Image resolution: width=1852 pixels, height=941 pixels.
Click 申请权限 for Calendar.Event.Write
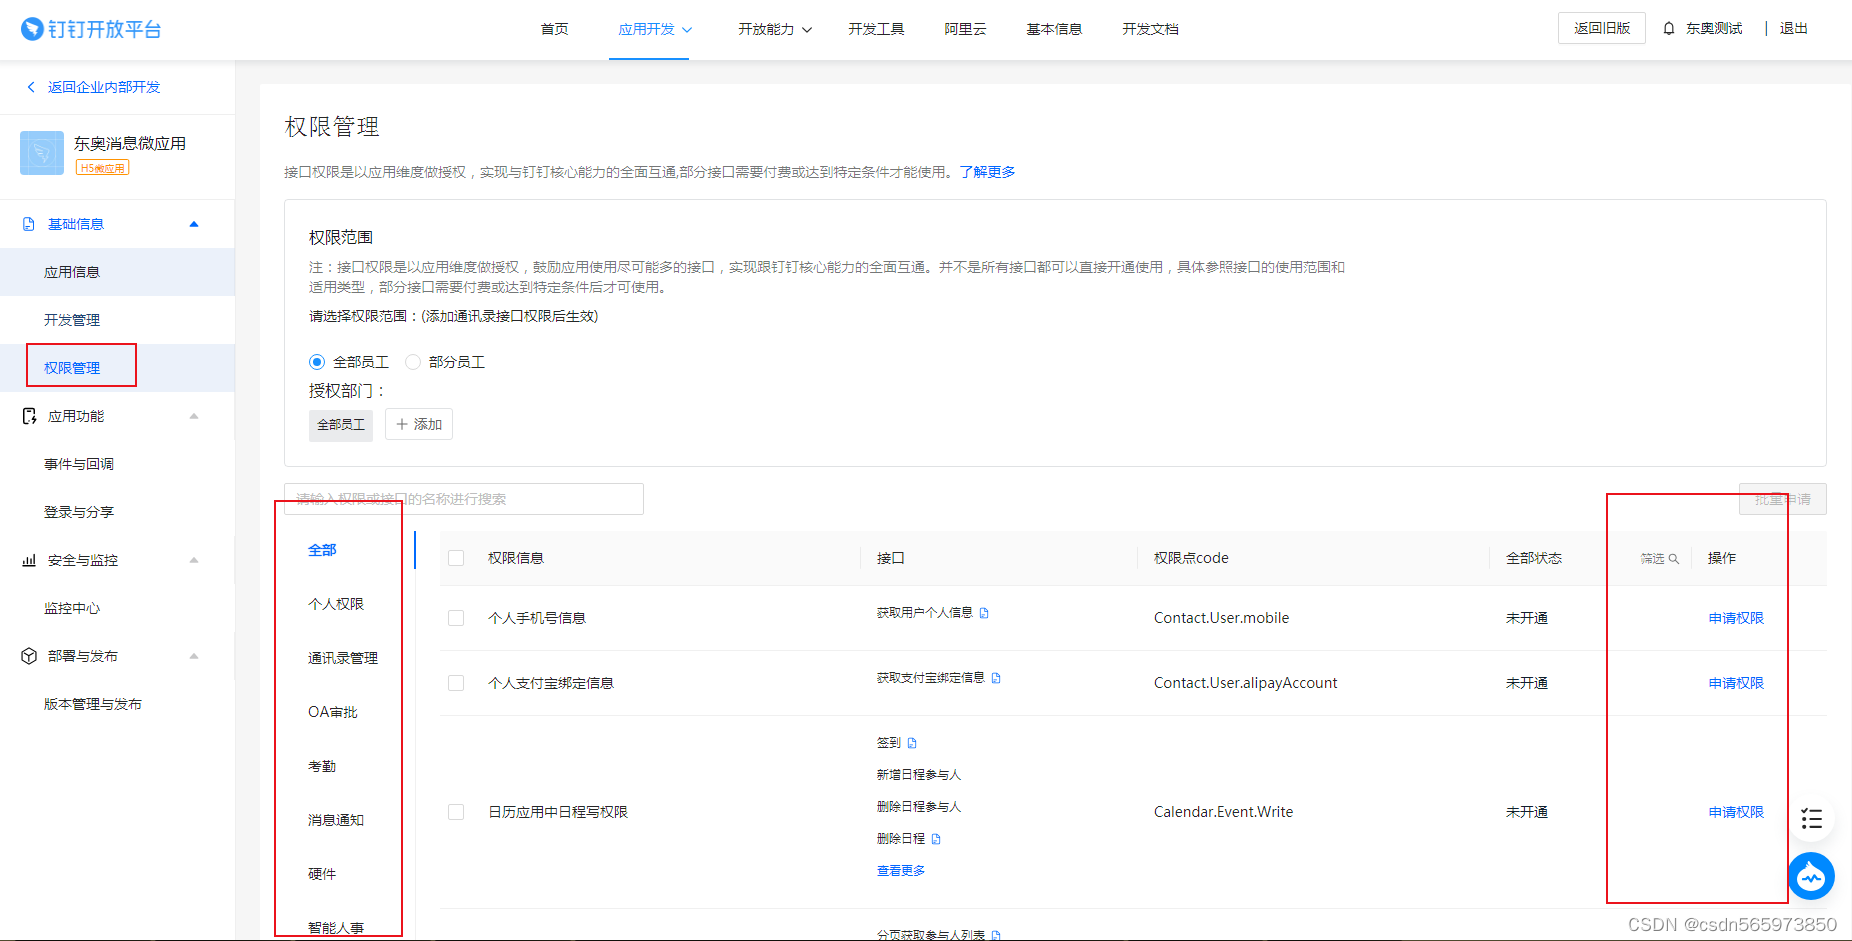coord(1736,812)
